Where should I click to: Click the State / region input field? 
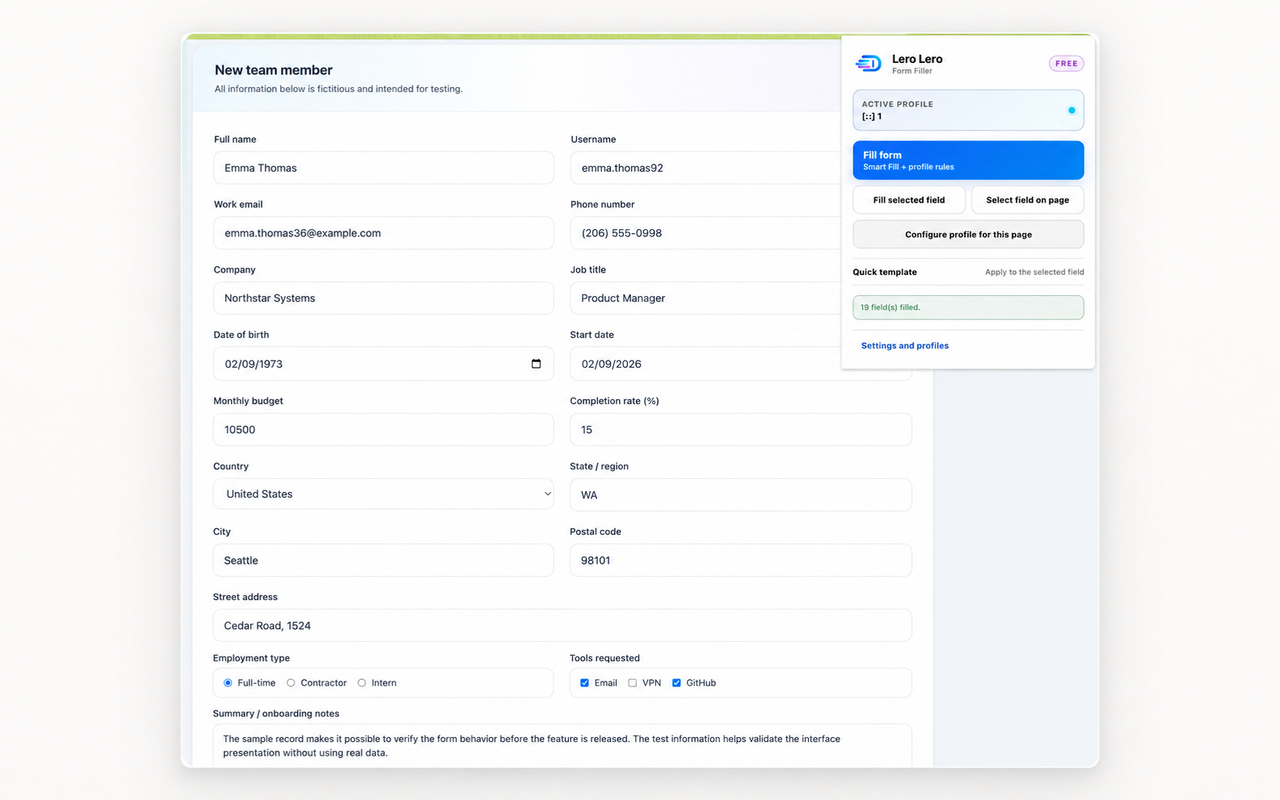click(x=741, y=495)
